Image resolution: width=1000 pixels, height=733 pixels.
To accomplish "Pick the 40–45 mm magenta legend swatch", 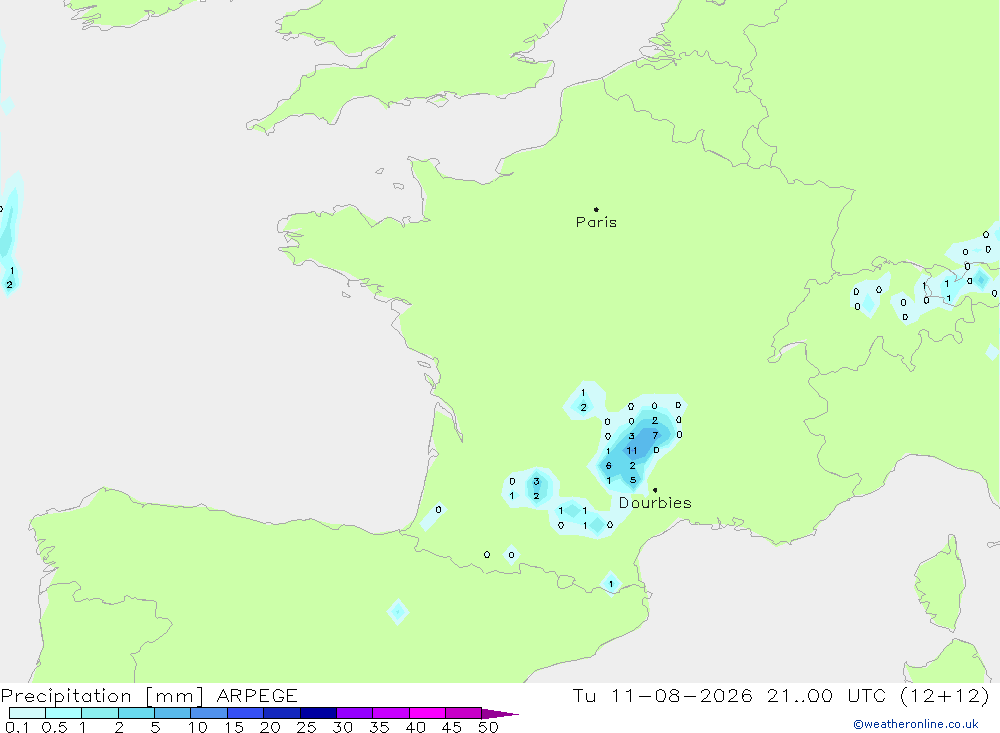I will tap(427, 713).
